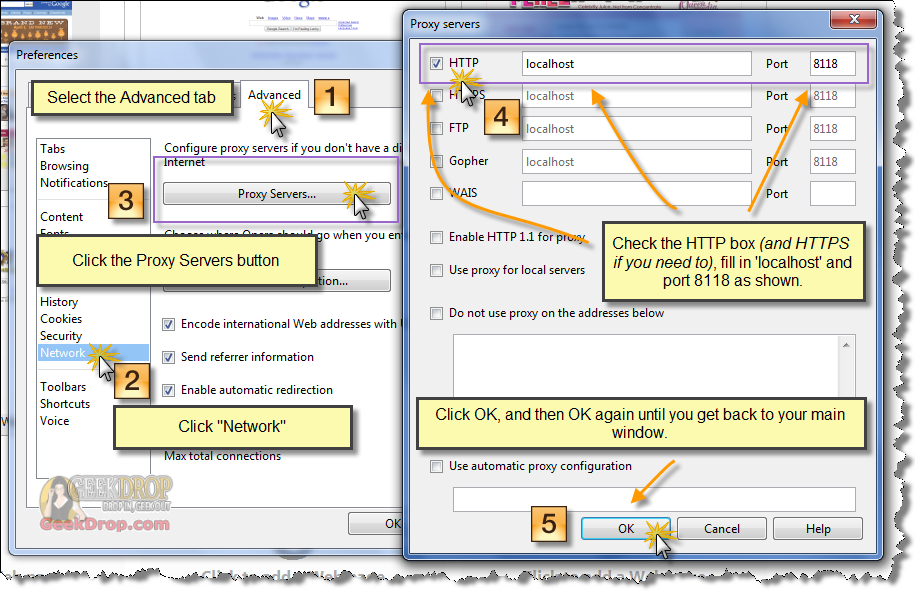
Task: Click Cancel in Proxy servers dialog
Action: pos(722,529)
